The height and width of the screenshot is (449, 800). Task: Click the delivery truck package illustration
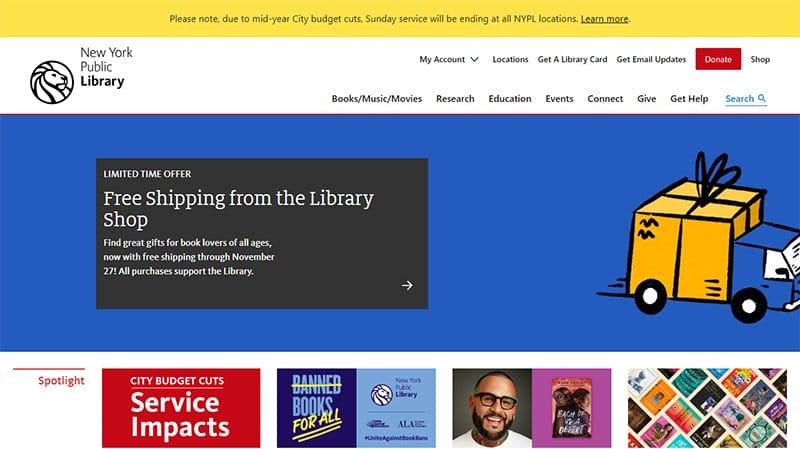(698, 237)
